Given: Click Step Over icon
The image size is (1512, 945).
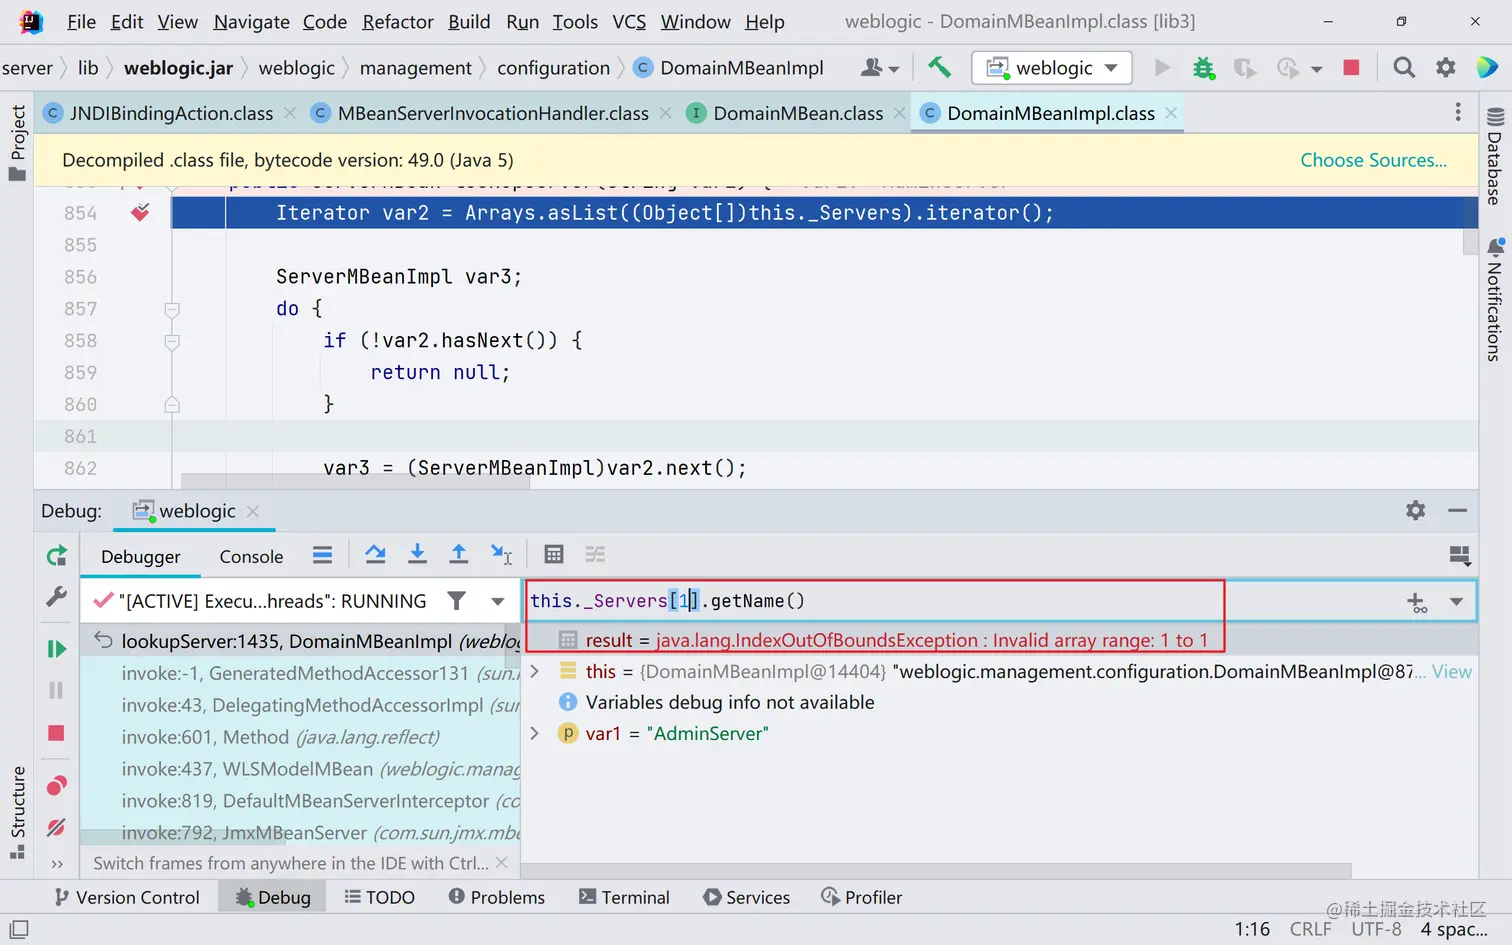Looking at the screenshot, I should (x=376, y=554).
